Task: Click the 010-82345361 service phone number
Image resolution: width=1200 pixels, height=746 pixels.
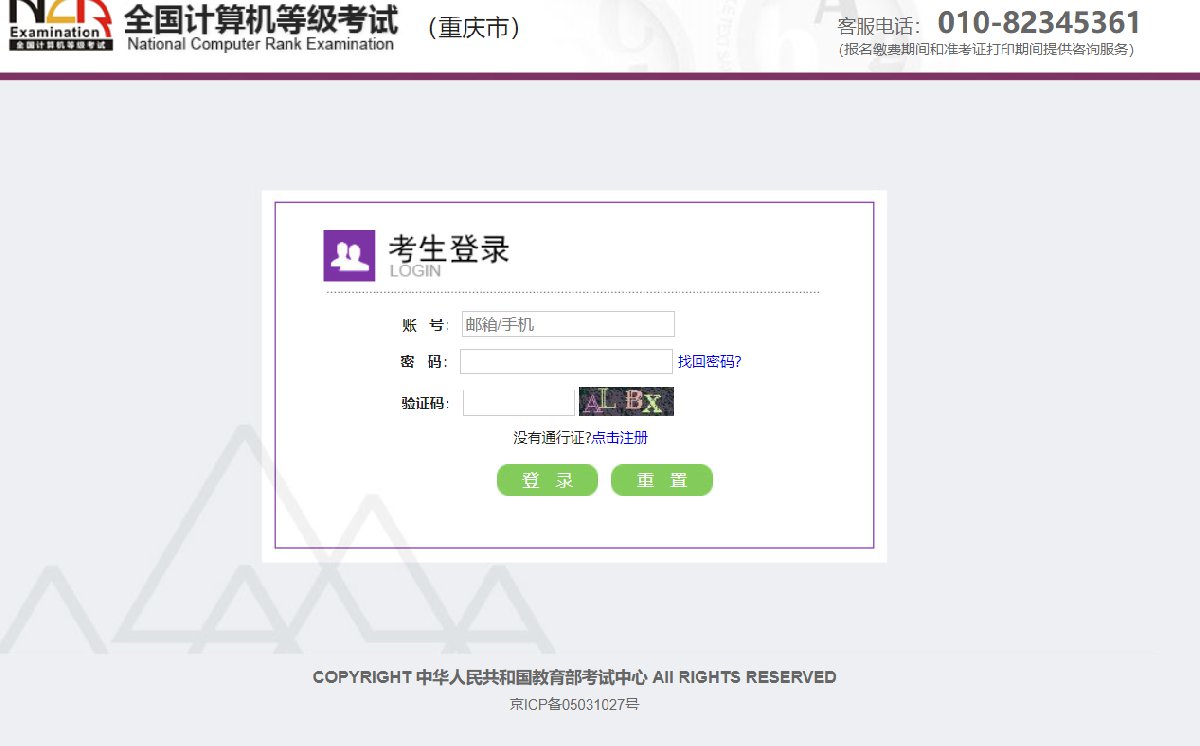Action: point(1038,22)
